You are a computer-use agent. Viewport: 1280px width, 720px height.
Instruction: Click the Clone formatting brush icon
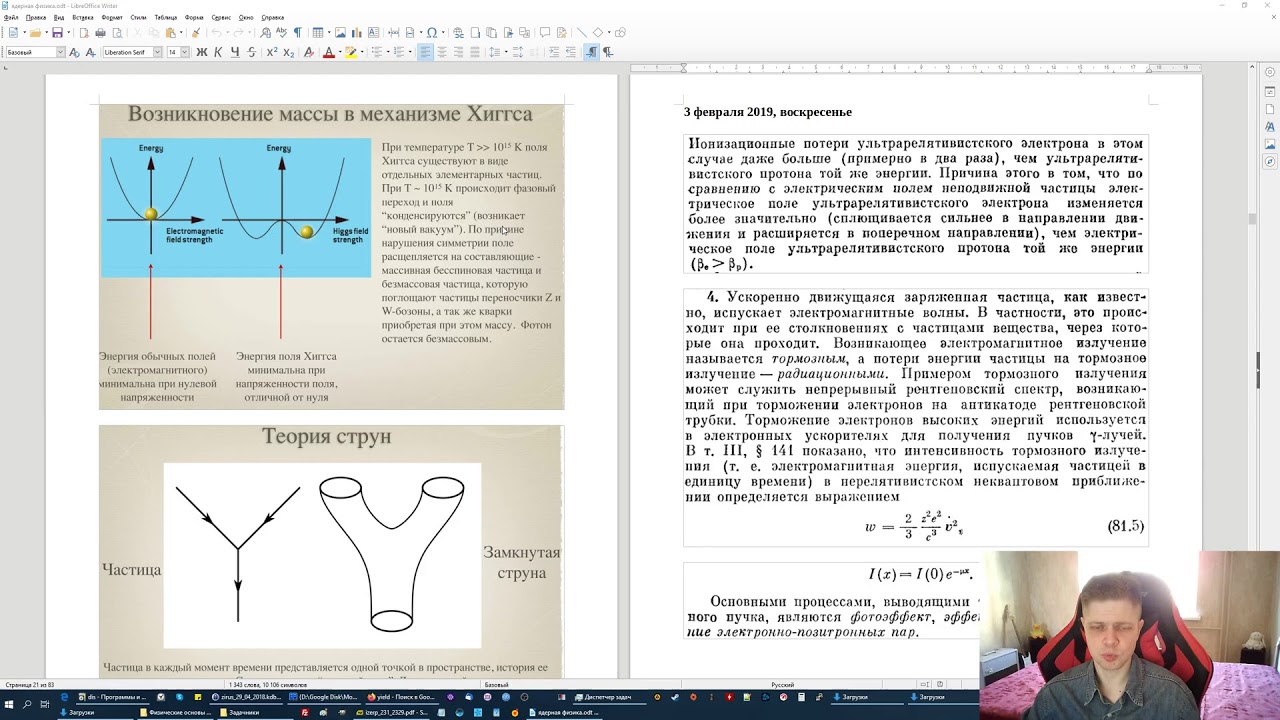click(x=195, y=33)
